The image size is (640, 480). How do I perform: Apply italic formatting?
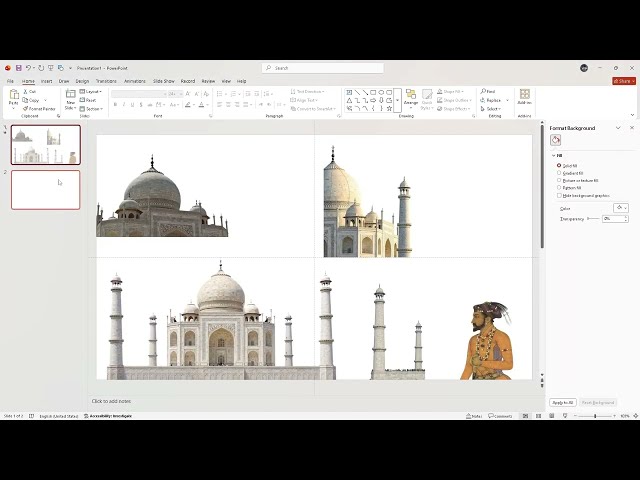pos(124,105)
